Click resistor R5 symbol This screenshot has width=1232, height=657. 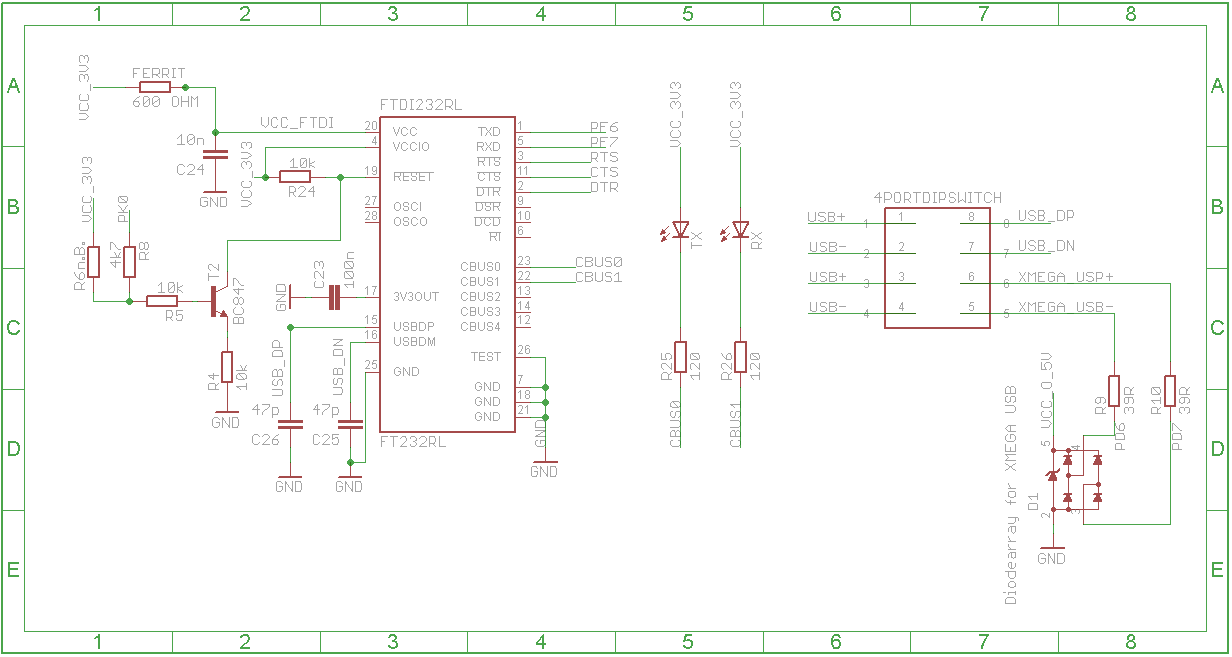coord(163,301)
